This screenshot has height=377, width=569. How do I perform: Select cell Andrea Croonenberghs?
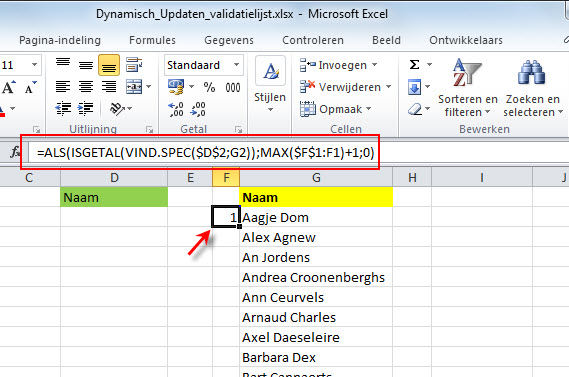click(x=316, y=277)
